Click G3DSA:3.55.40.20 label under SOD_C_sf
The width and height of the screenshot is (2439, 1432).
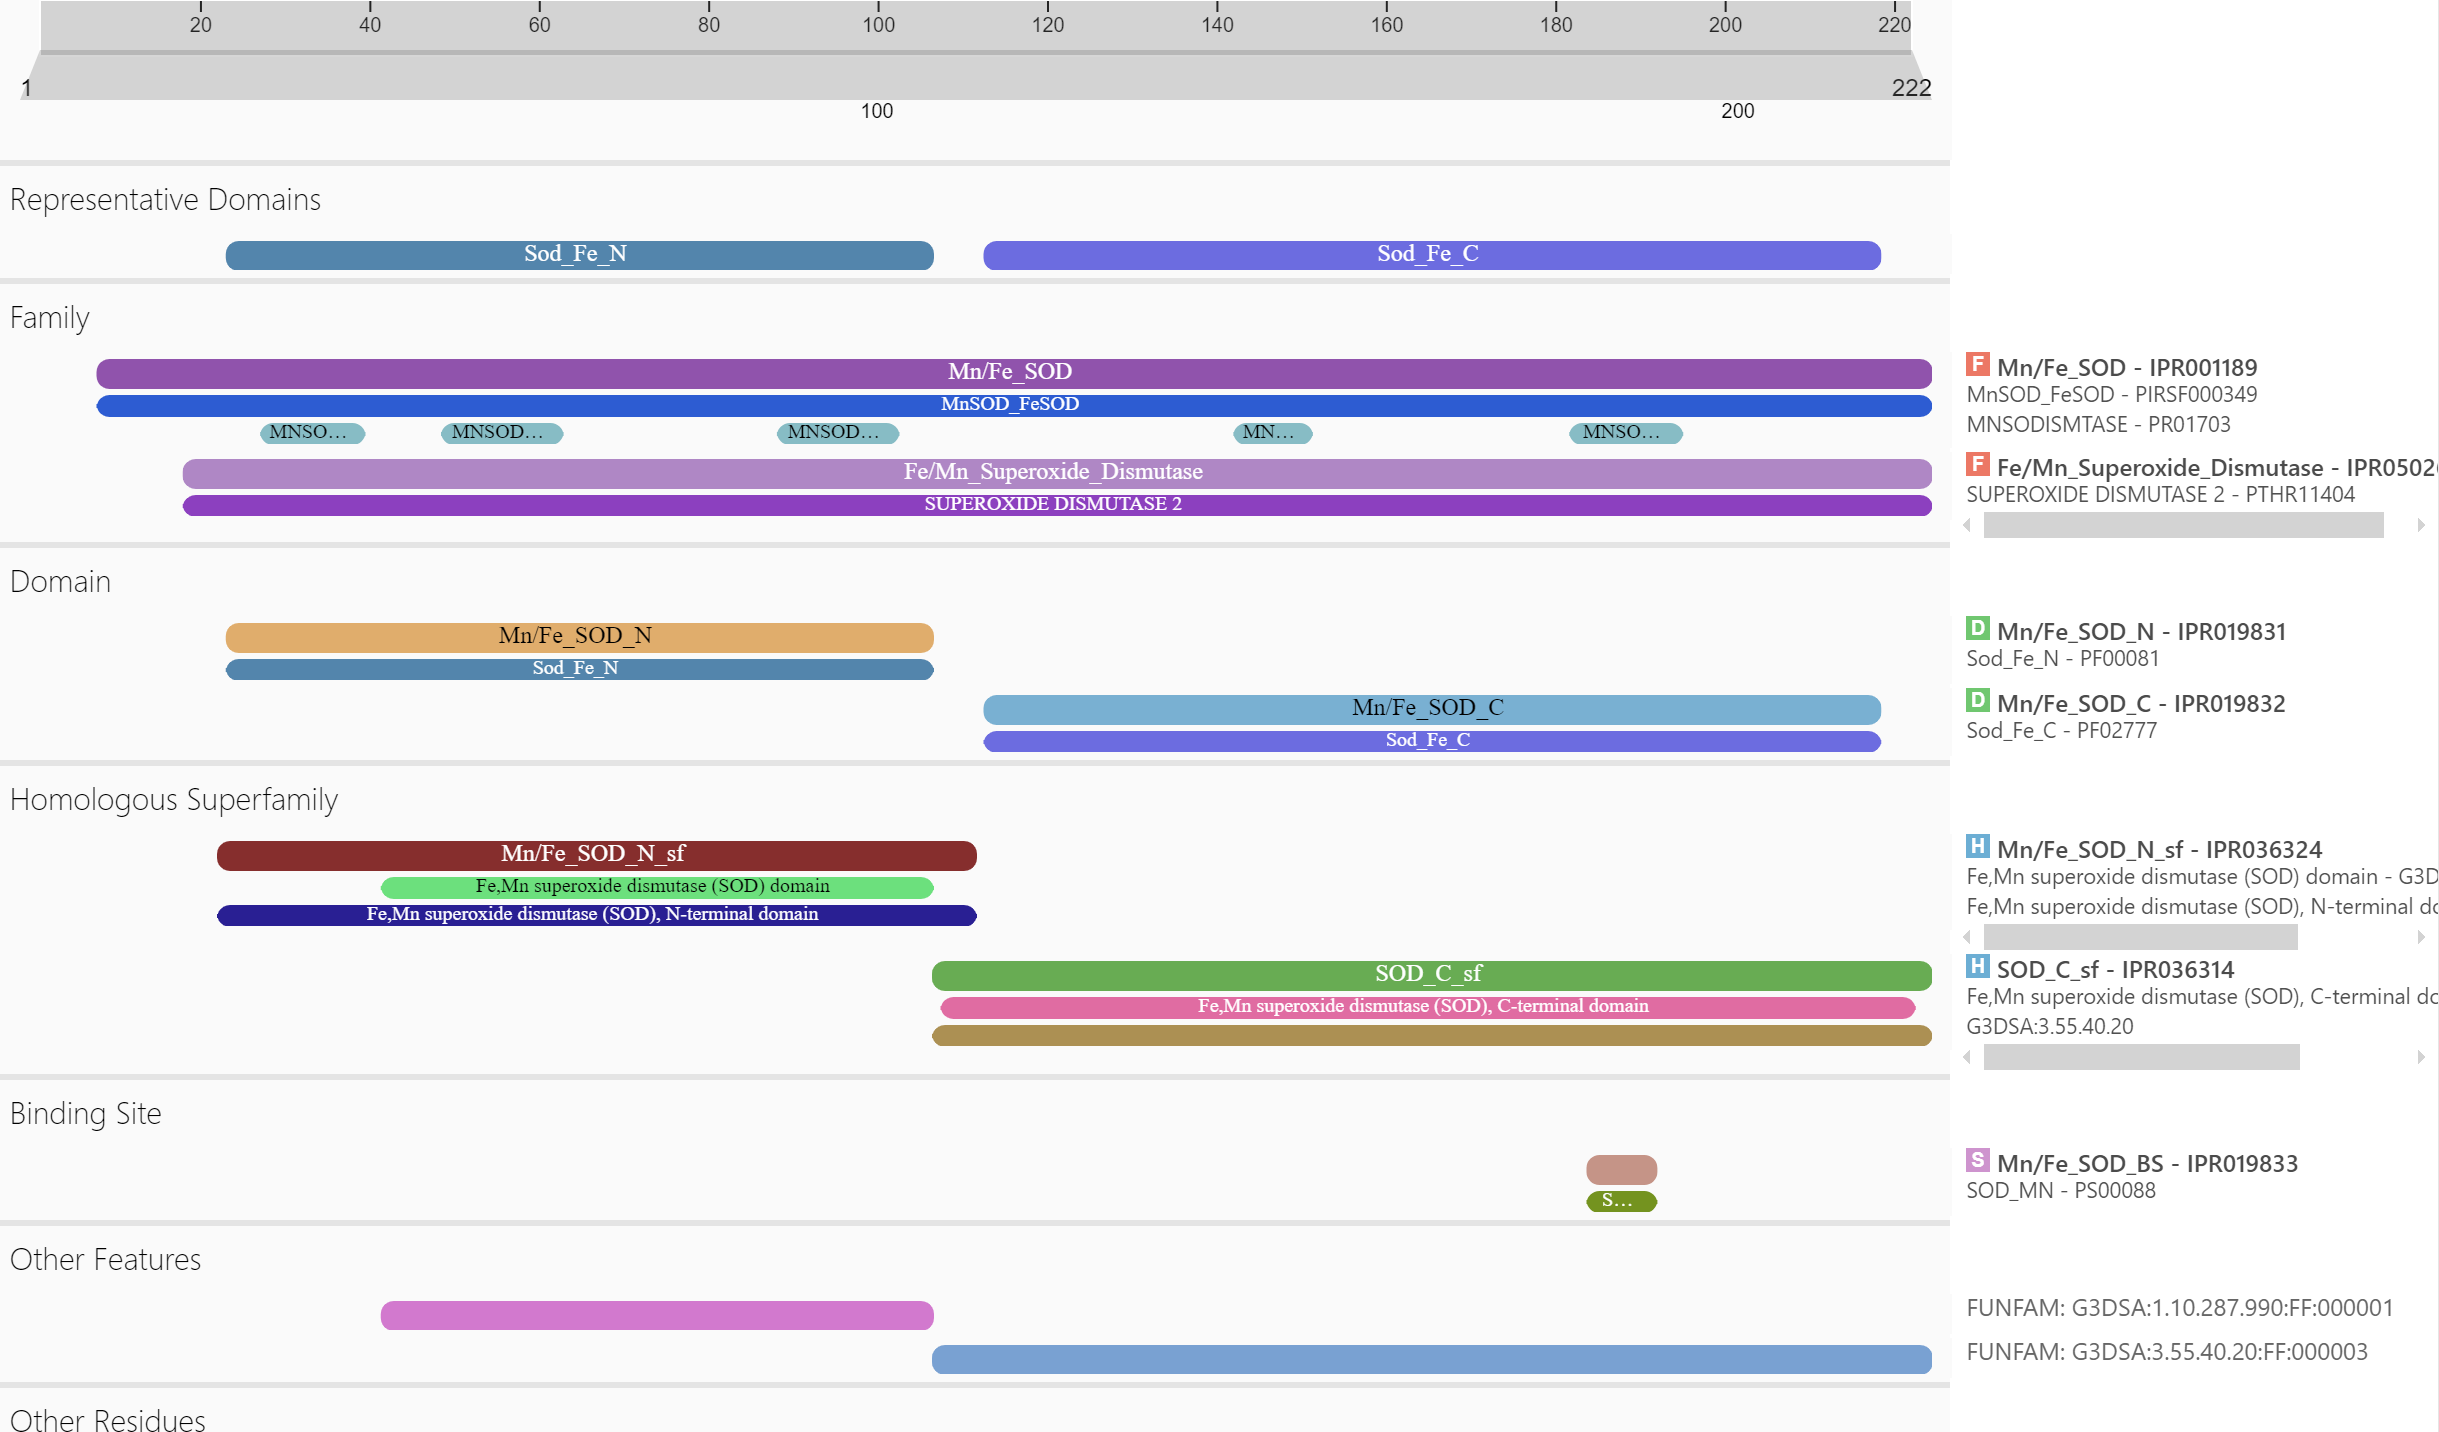click(2049, 1027)
